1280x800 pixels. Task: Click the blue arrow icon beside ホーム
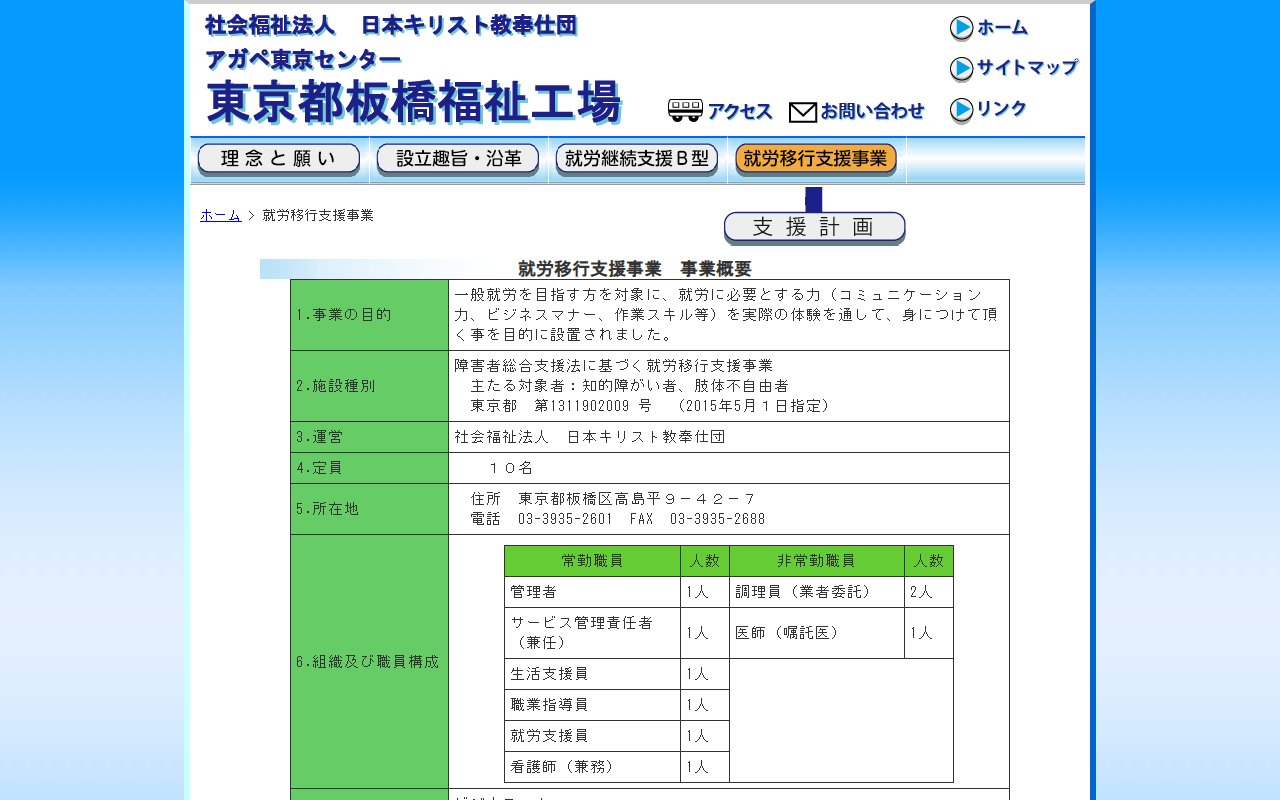[x=961, y=28]
